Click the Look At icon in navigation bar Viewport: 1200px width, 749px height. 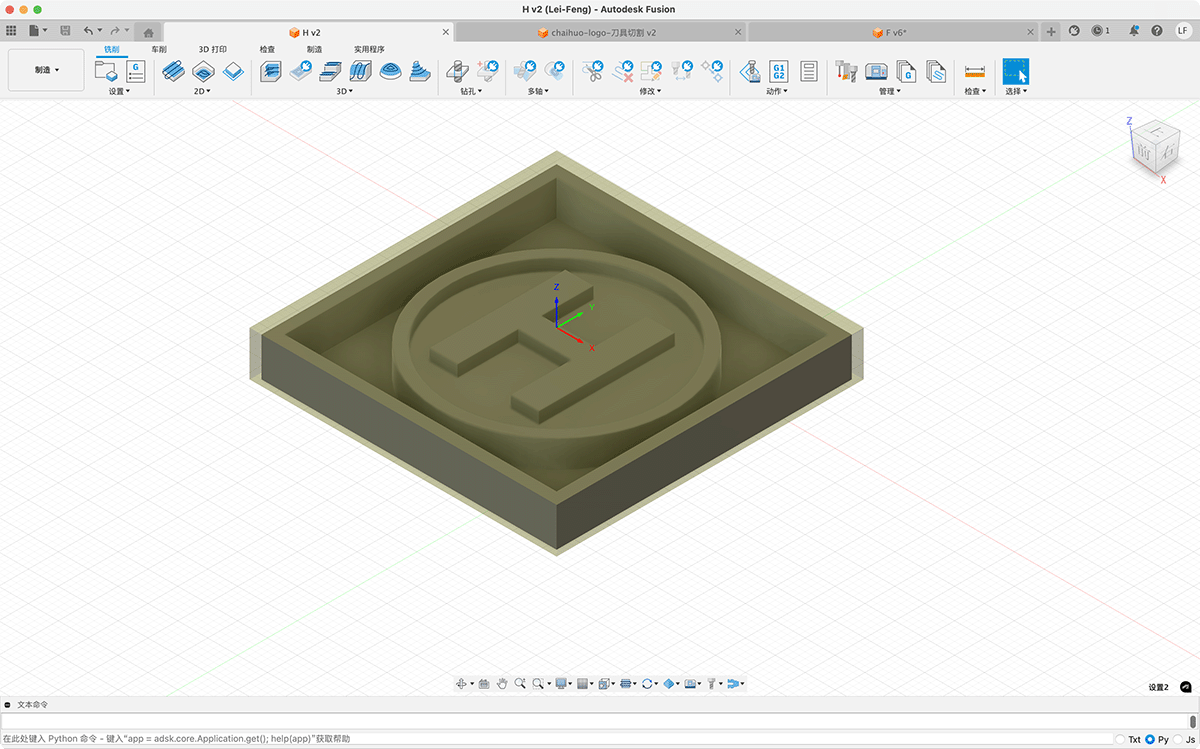(x=484, y=684)
